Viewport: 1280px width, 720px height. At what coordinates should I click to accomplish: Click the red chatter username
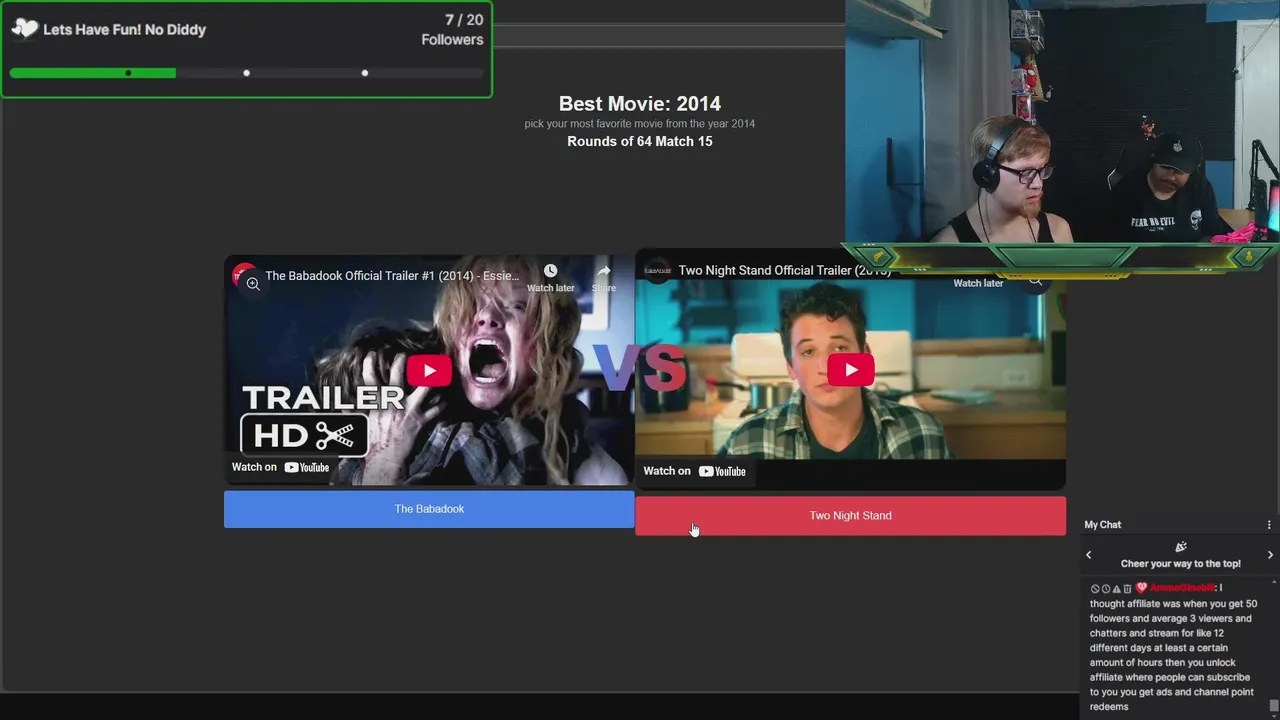coord(1182,588)
